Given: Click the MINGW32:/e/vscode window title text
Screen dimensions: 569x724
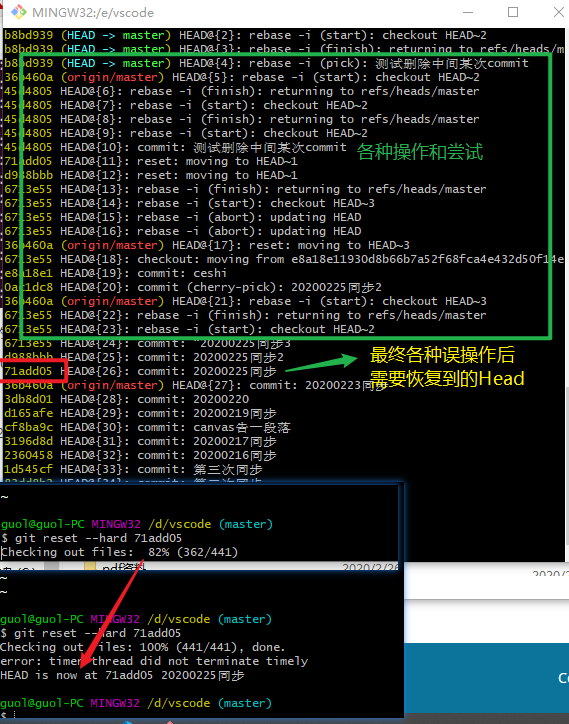Looking at the screenshot, I should [x=93, y=12].
